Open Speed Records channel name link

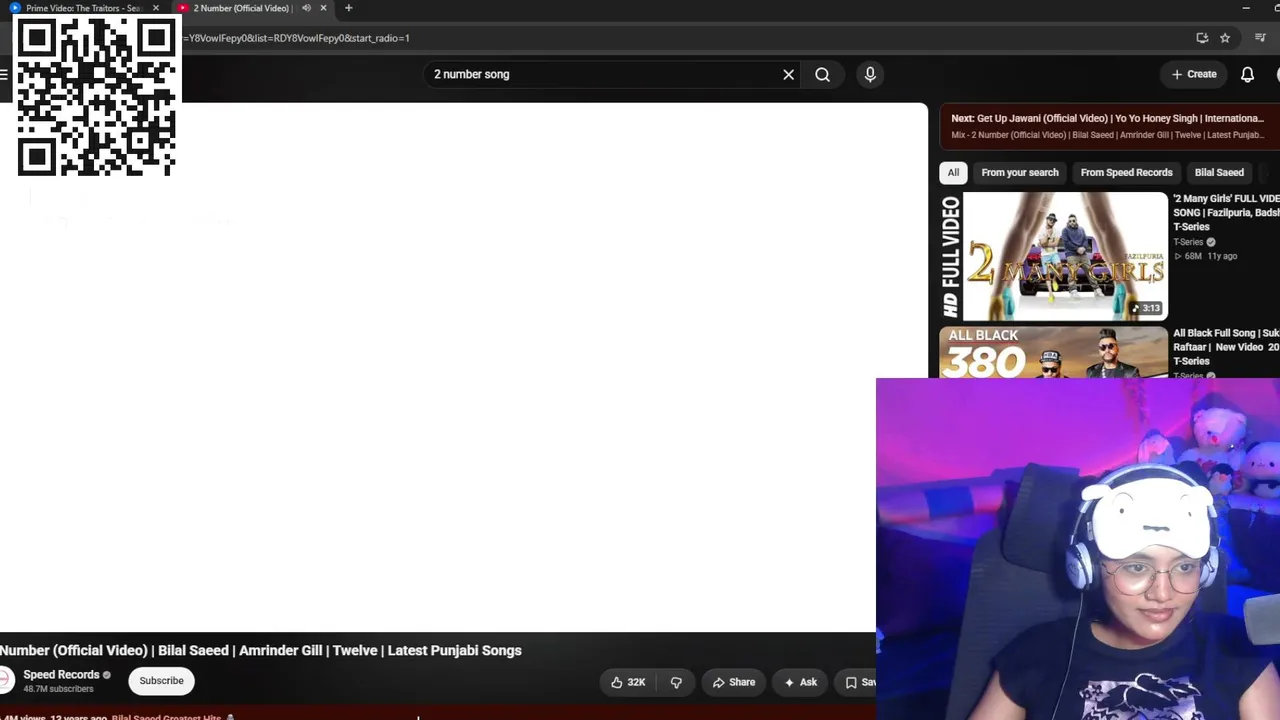click(x=61, y=675)
